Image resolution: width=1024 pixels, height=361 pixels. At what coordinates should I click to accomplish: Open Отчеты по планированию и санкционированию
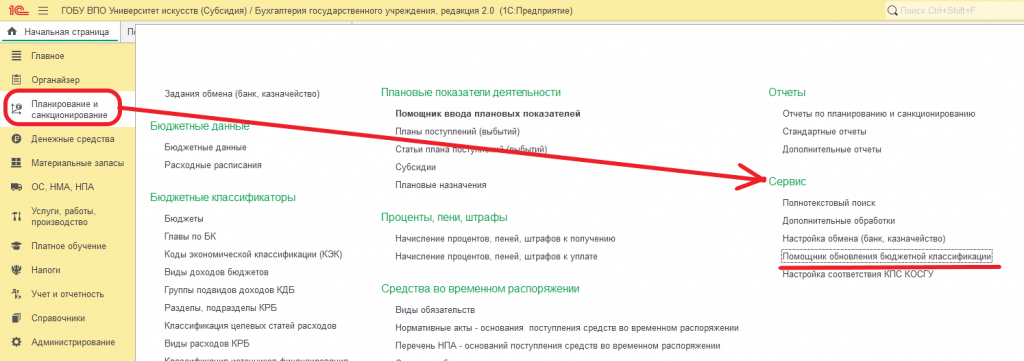point(878,114)
